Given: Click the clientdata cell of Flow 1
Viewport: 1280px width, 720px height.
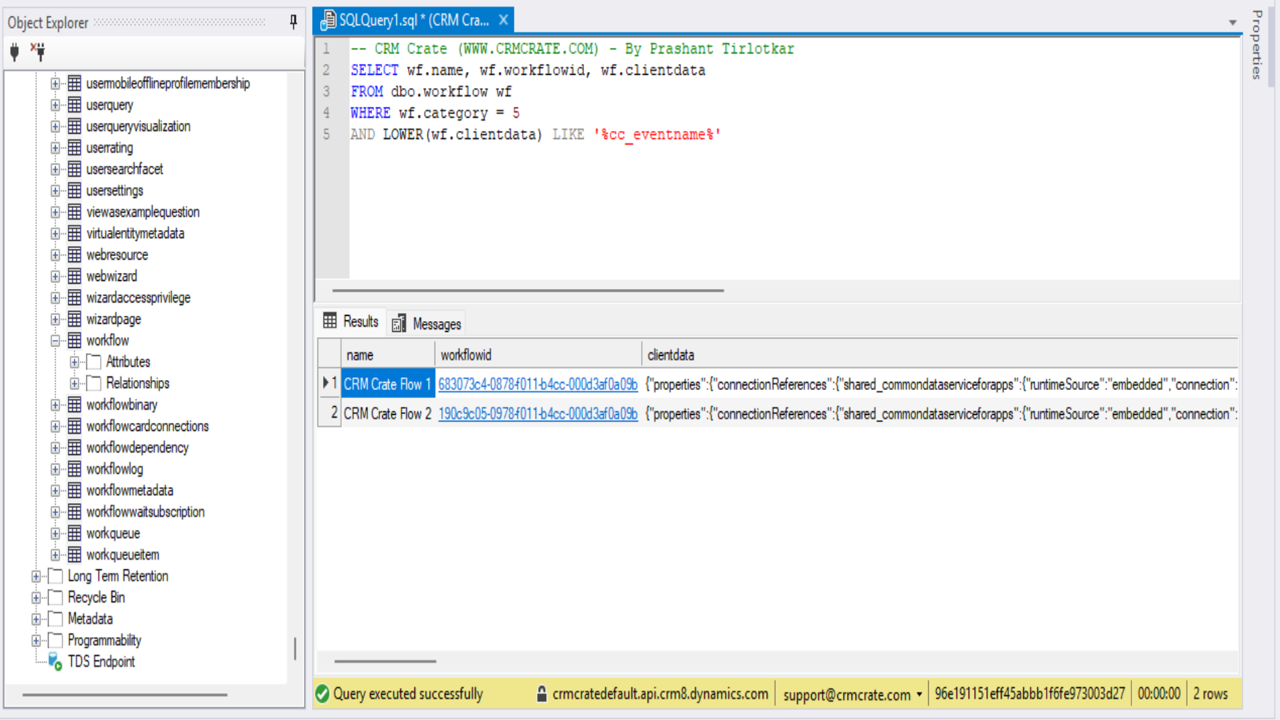Looking at the screenshot, I should click(x=940, y=384).
